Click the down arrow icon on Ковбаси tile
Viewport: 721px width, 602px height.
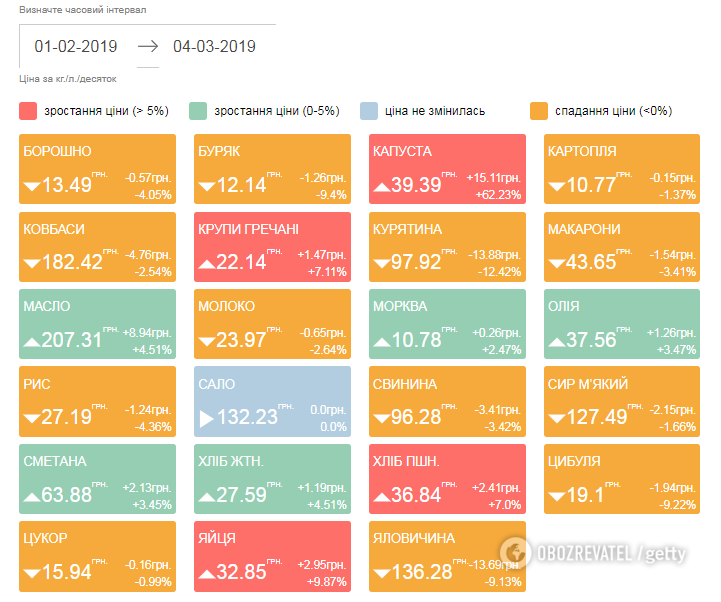pyautogui.click(x=31, y=263)
